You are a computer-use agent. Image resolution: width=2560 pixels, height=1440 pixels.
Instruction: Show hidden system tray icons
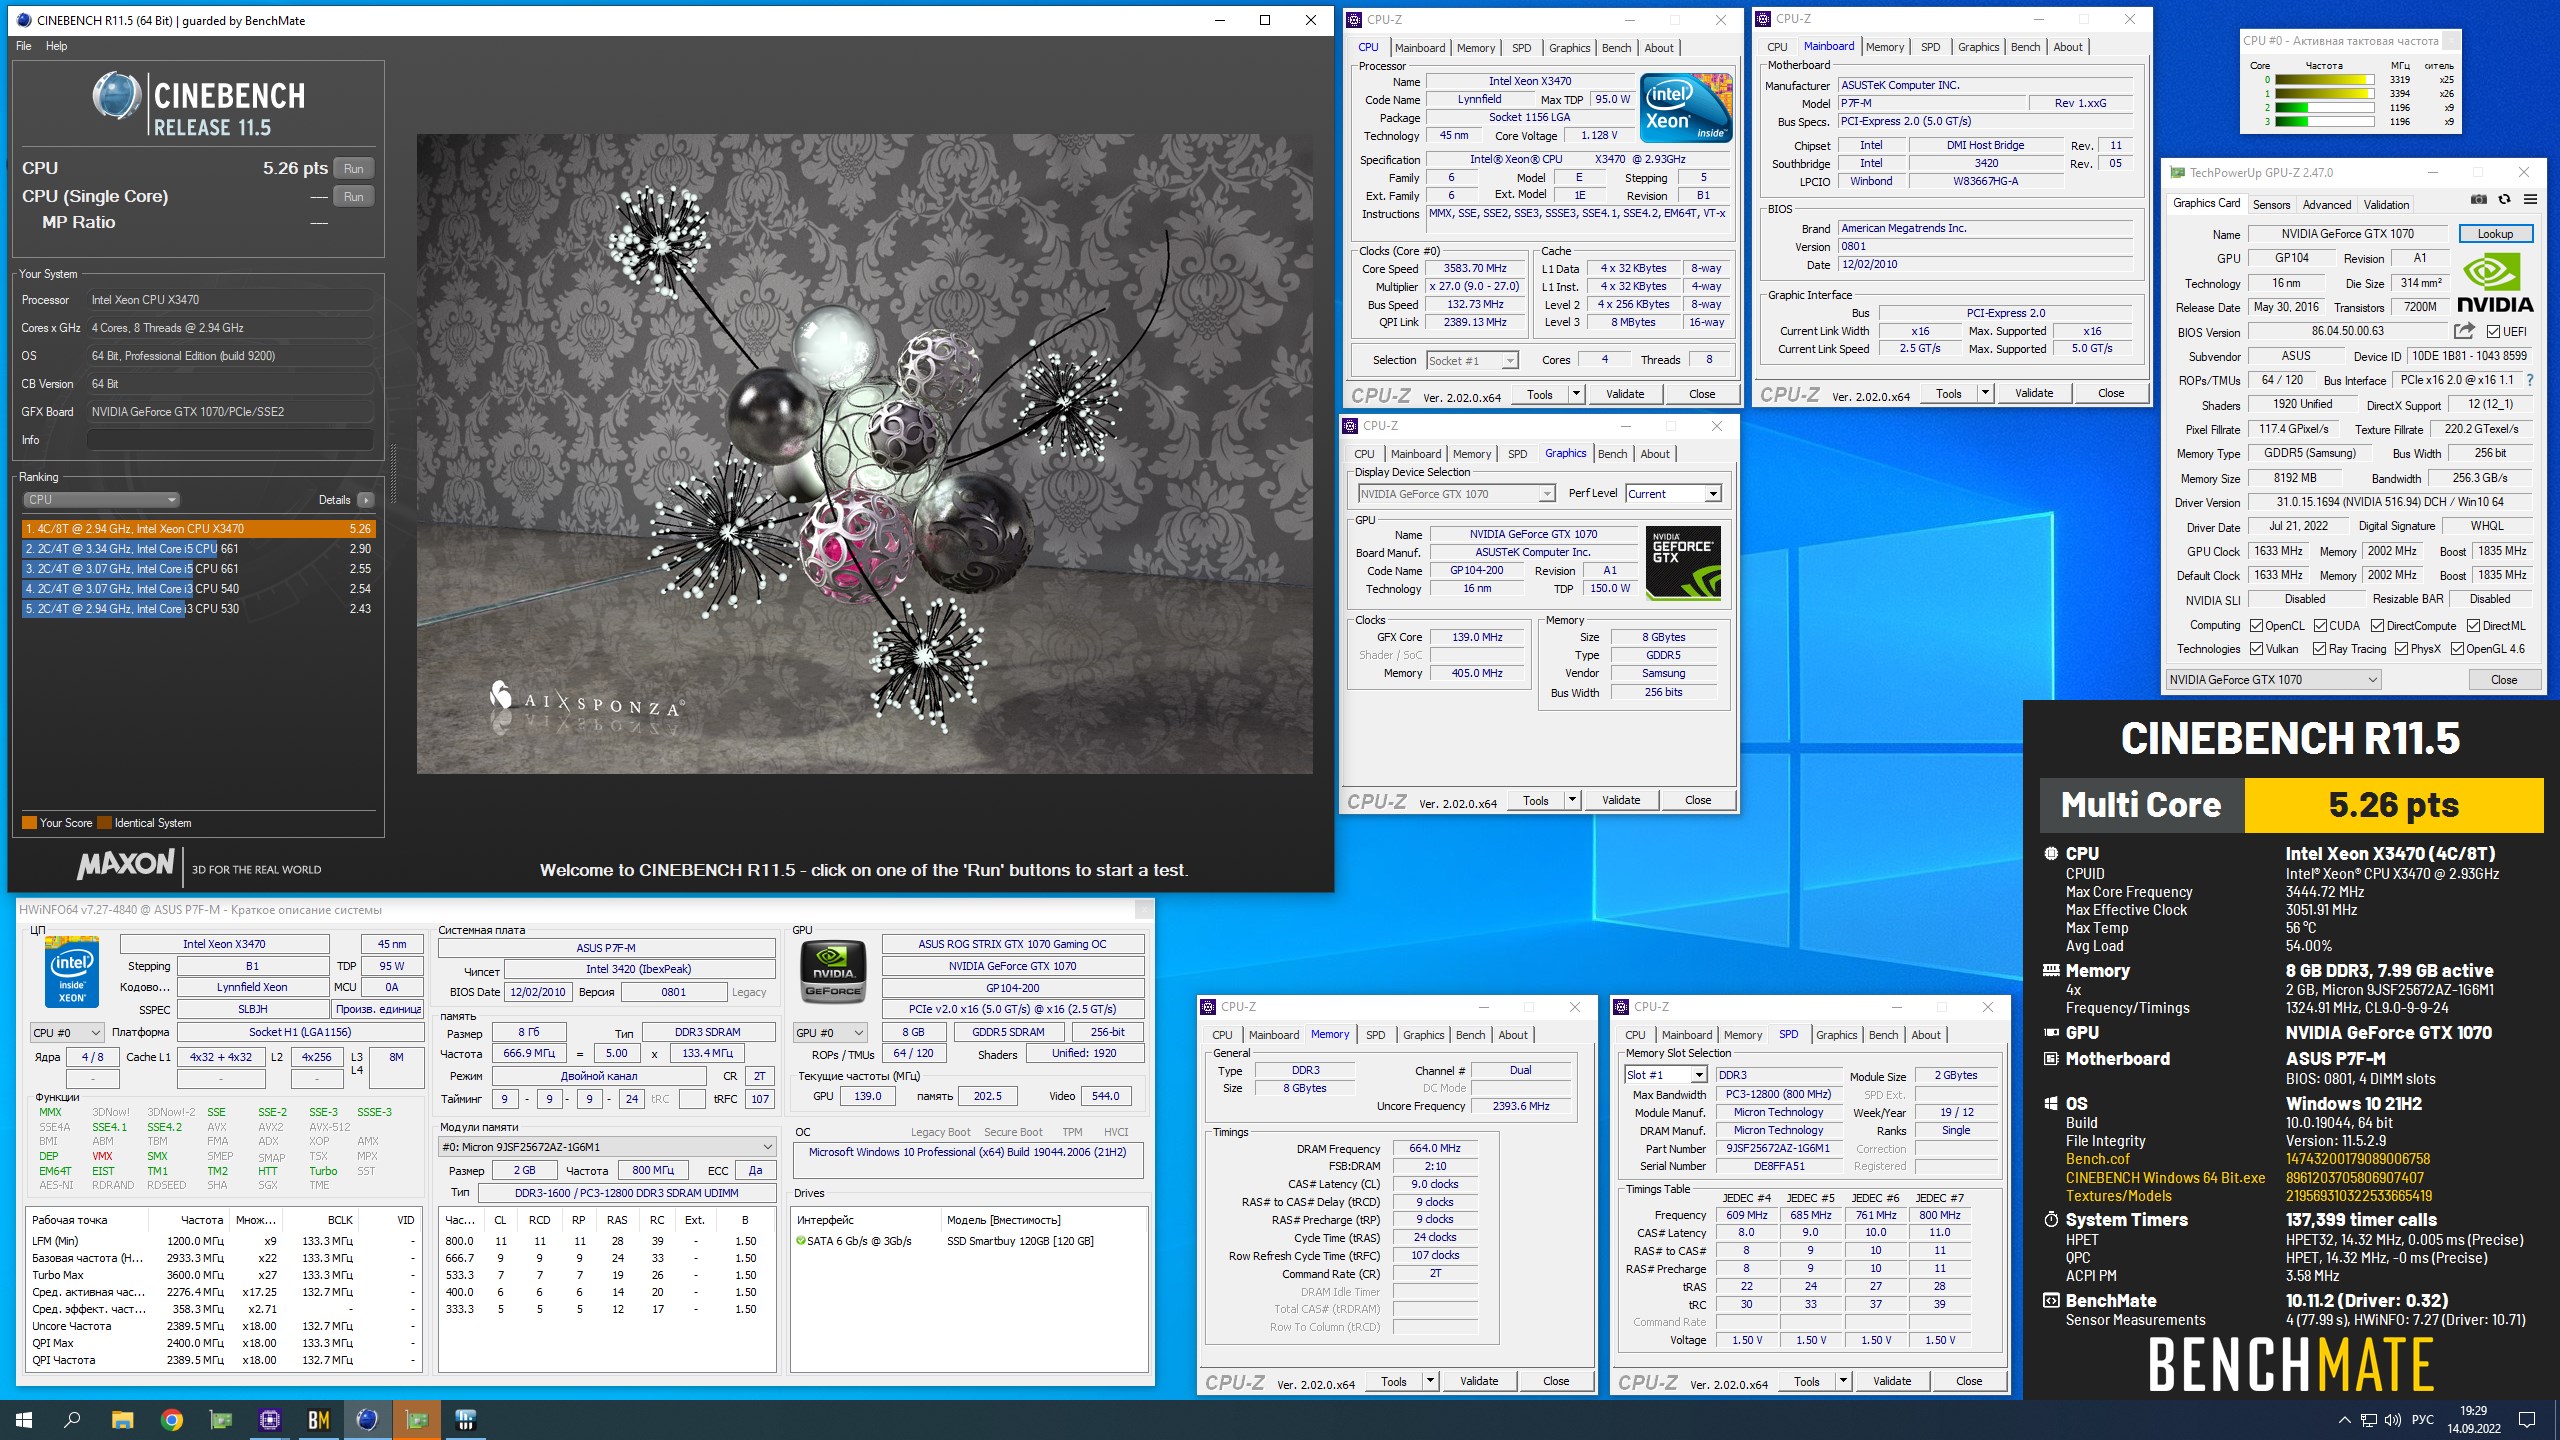pos(2345,1420)
